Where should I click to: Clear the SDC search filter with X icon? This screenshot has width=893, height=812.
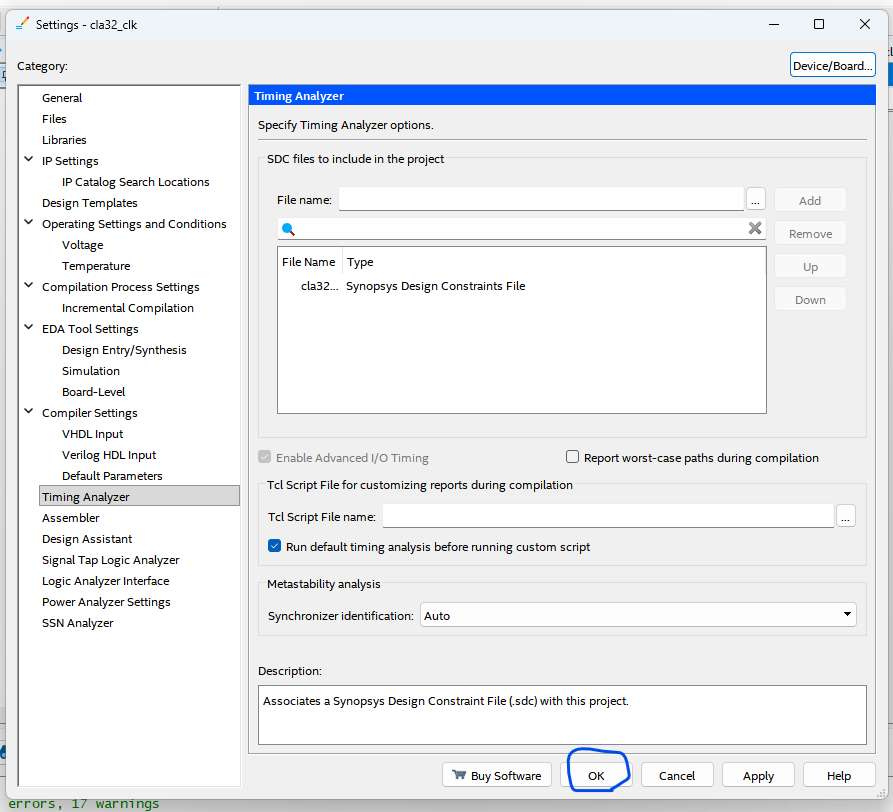pos(755,229)
